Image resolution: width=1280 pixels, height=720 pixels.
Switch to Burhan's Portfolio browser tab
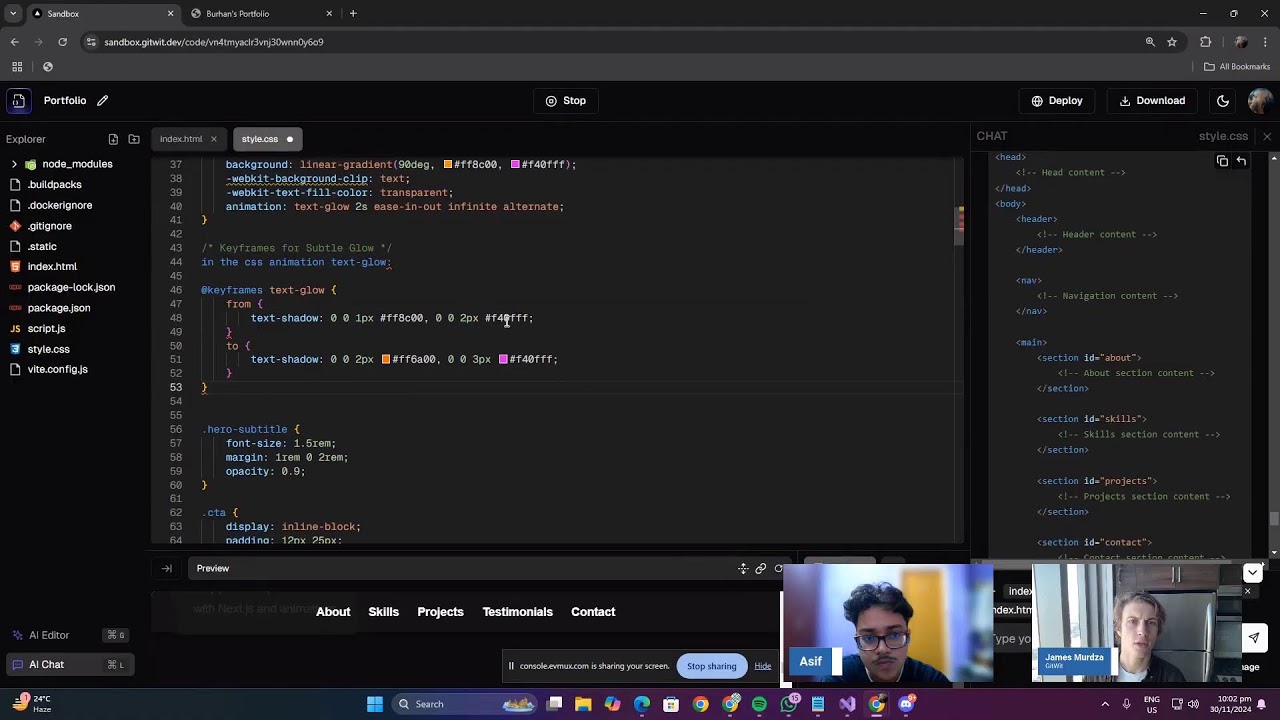coord(262,14)
